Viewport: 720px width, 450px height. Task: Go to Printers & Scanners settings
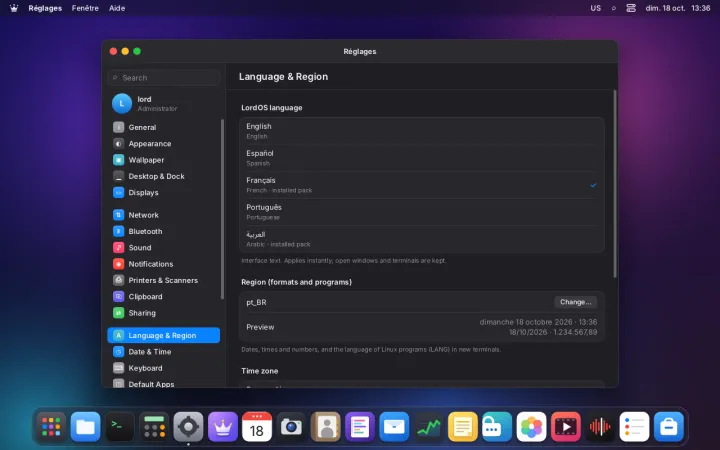click(x=163, y=280)
